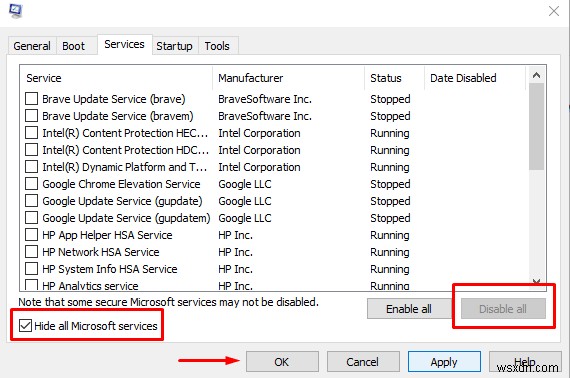
Task: Check Intel(R) Content Protection HDC service
Action: (x=32, y=150)
